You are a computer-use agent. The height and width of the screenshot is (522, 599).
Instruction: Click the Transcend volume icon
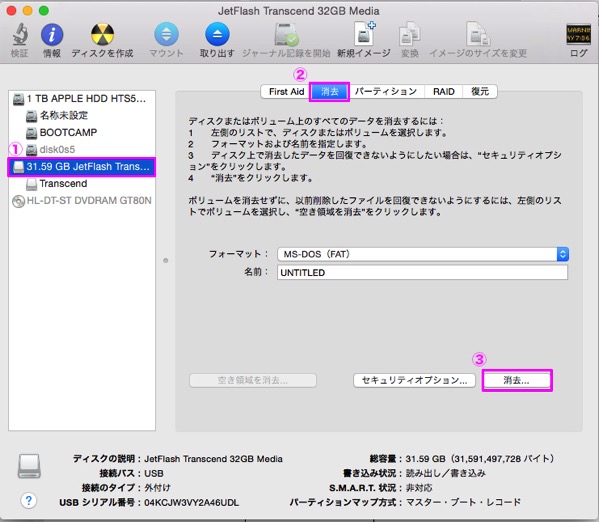point(31,184)
